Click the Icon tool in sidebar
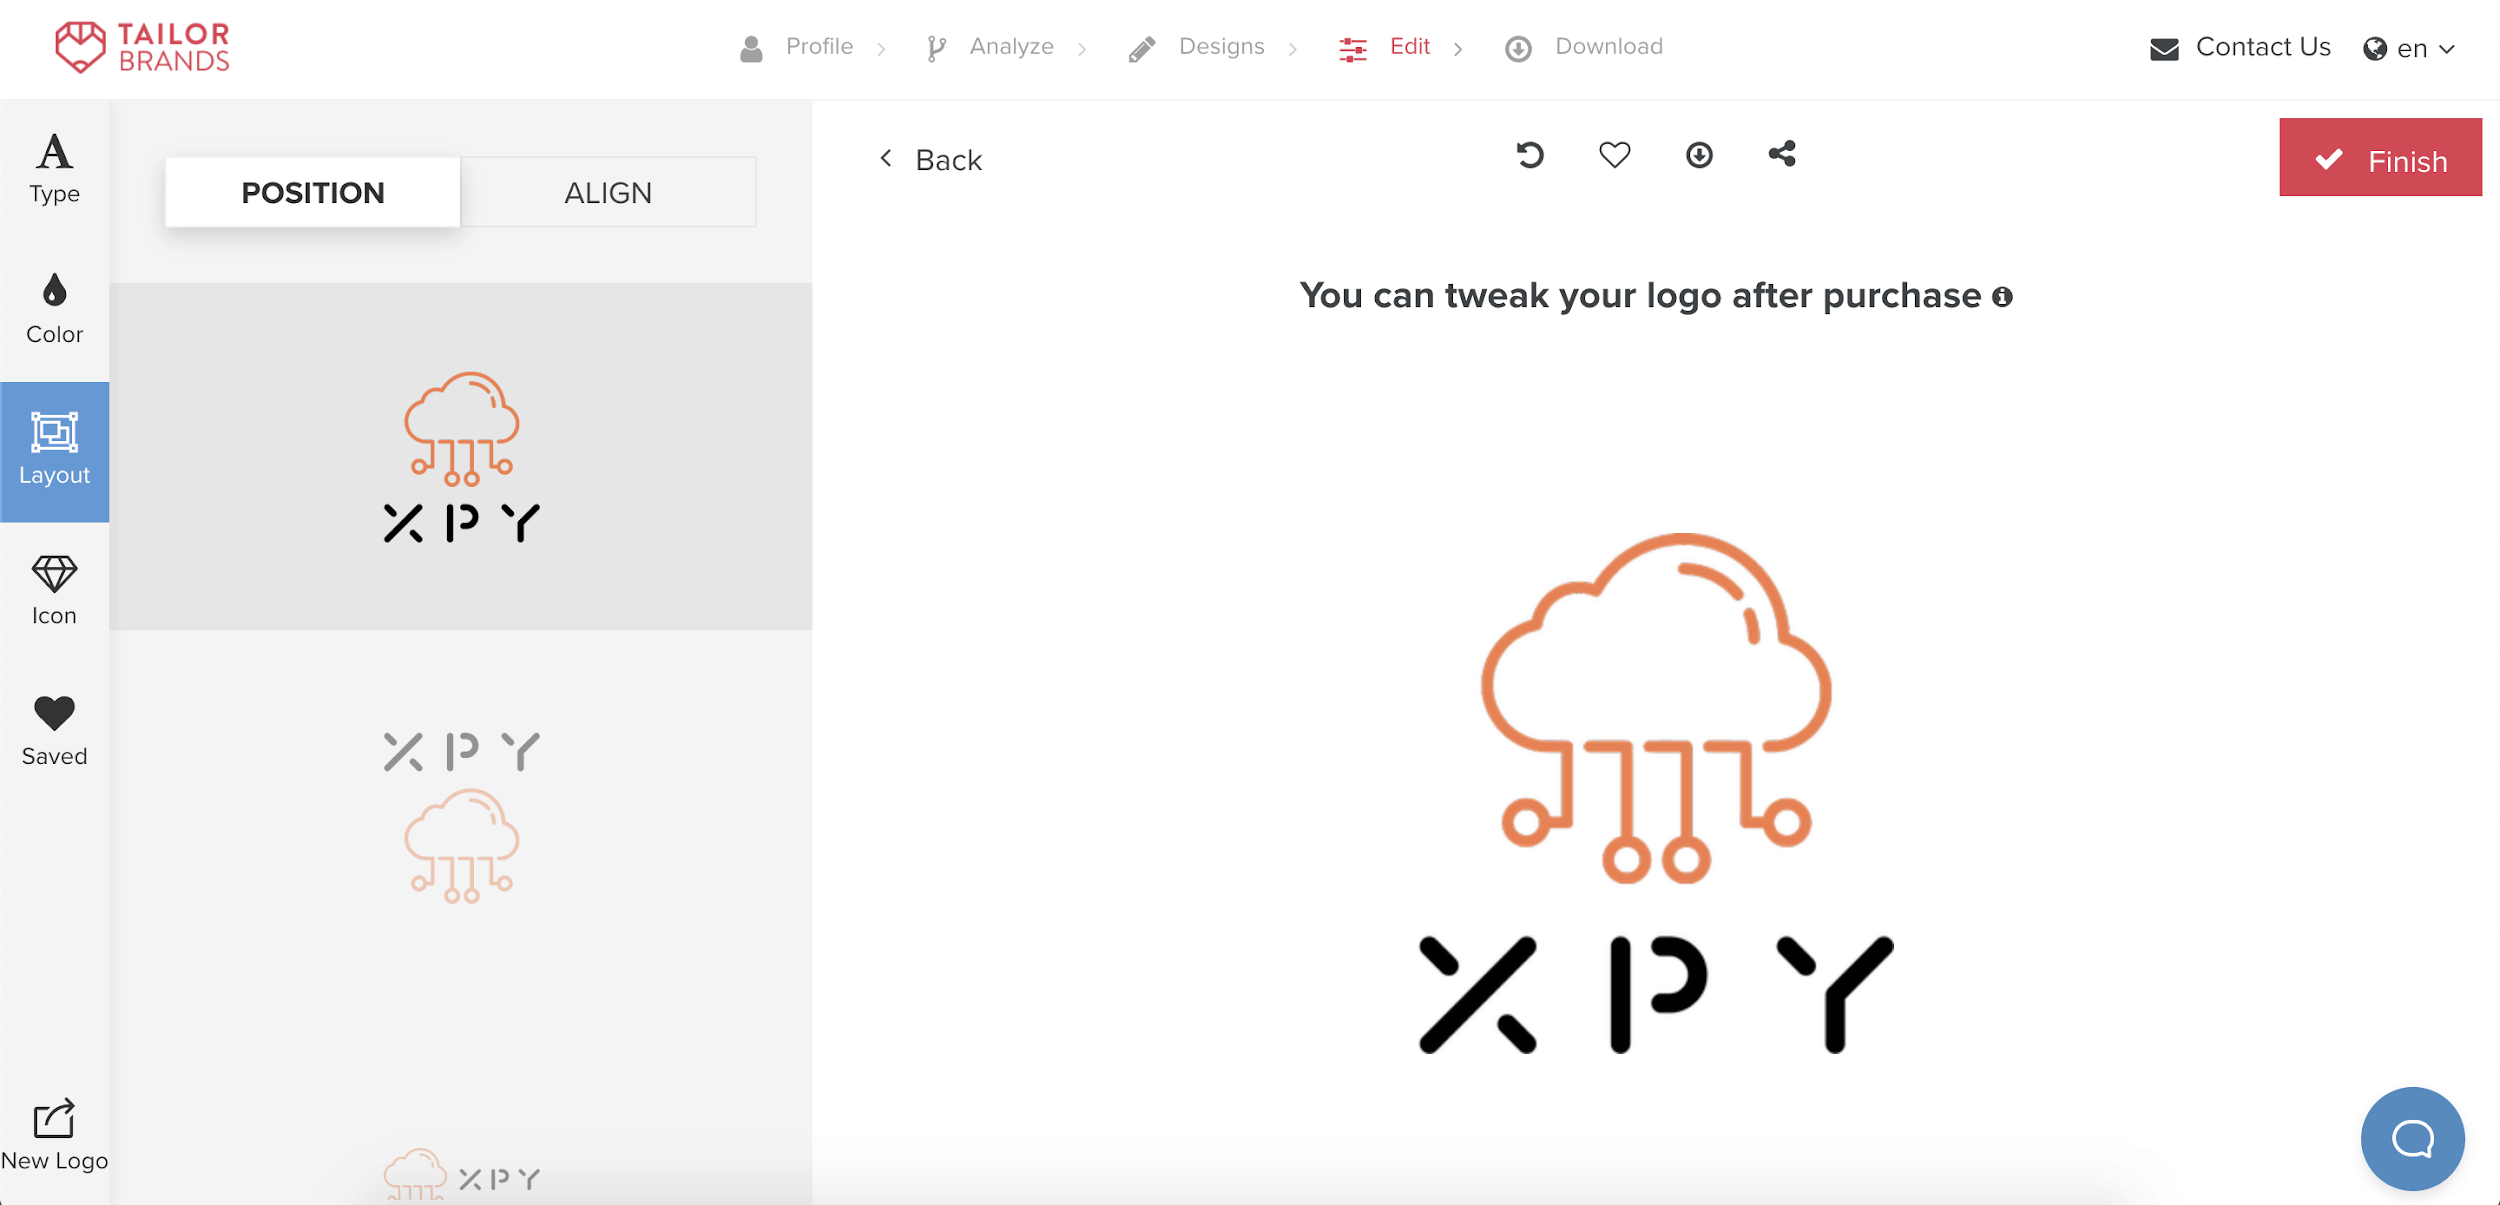2500x1205 pixels. point(56,587)
